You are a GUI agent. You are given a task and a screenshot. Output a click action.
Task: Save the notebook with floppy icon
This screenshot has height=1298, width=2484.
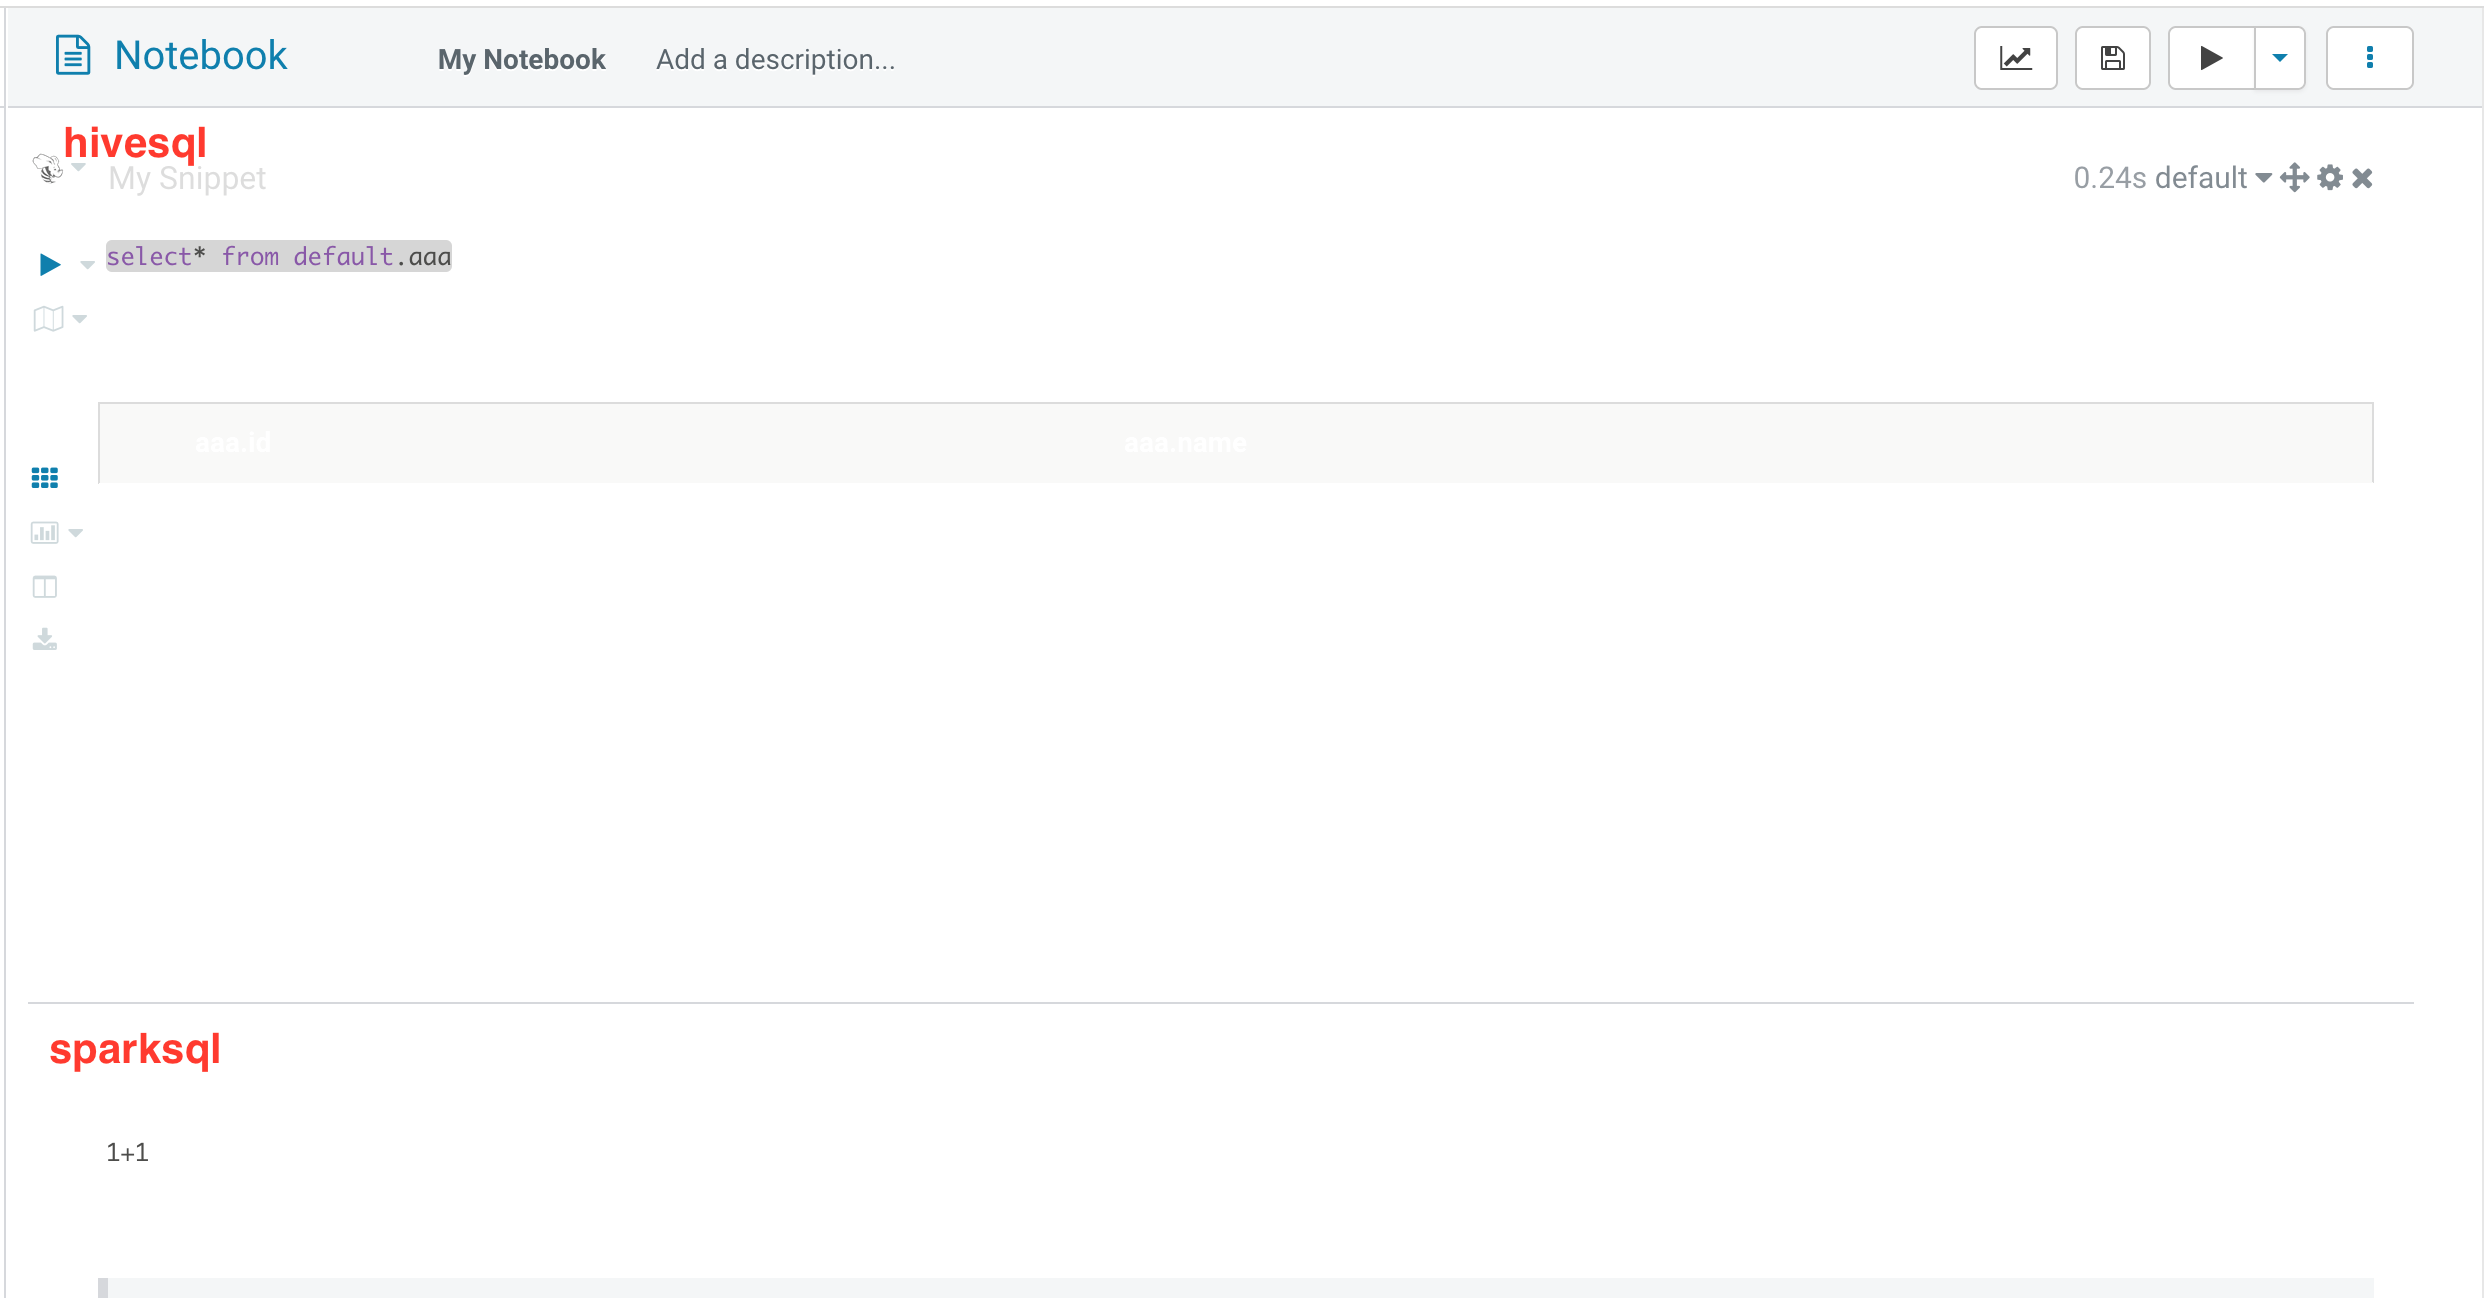point(2112,58)
